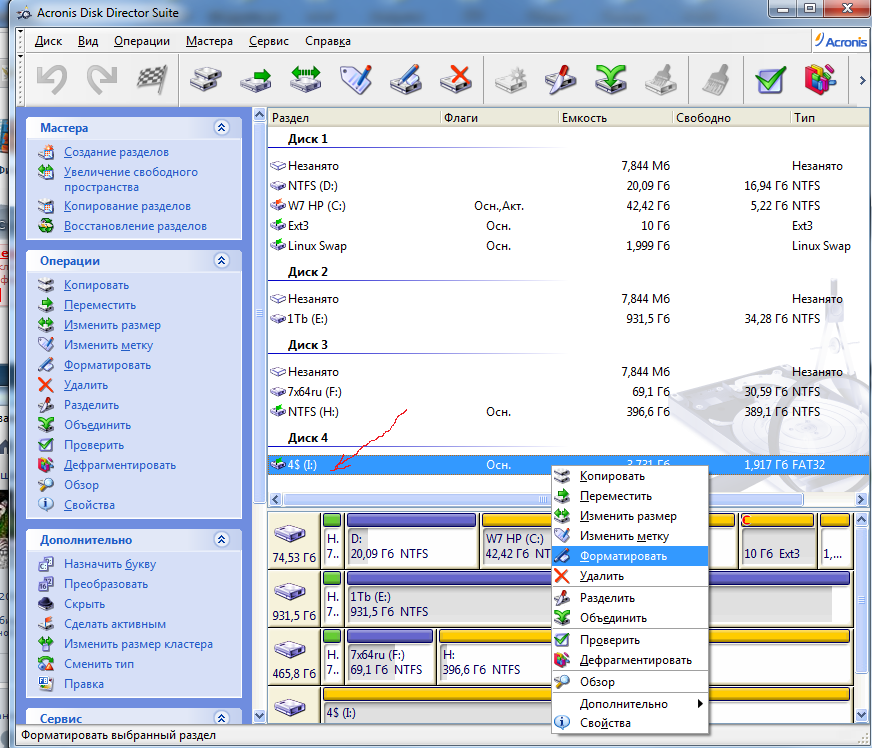Collapse the Сервис panel
The width and height of the screenshot is (872, 748).
tap(221, 718)
